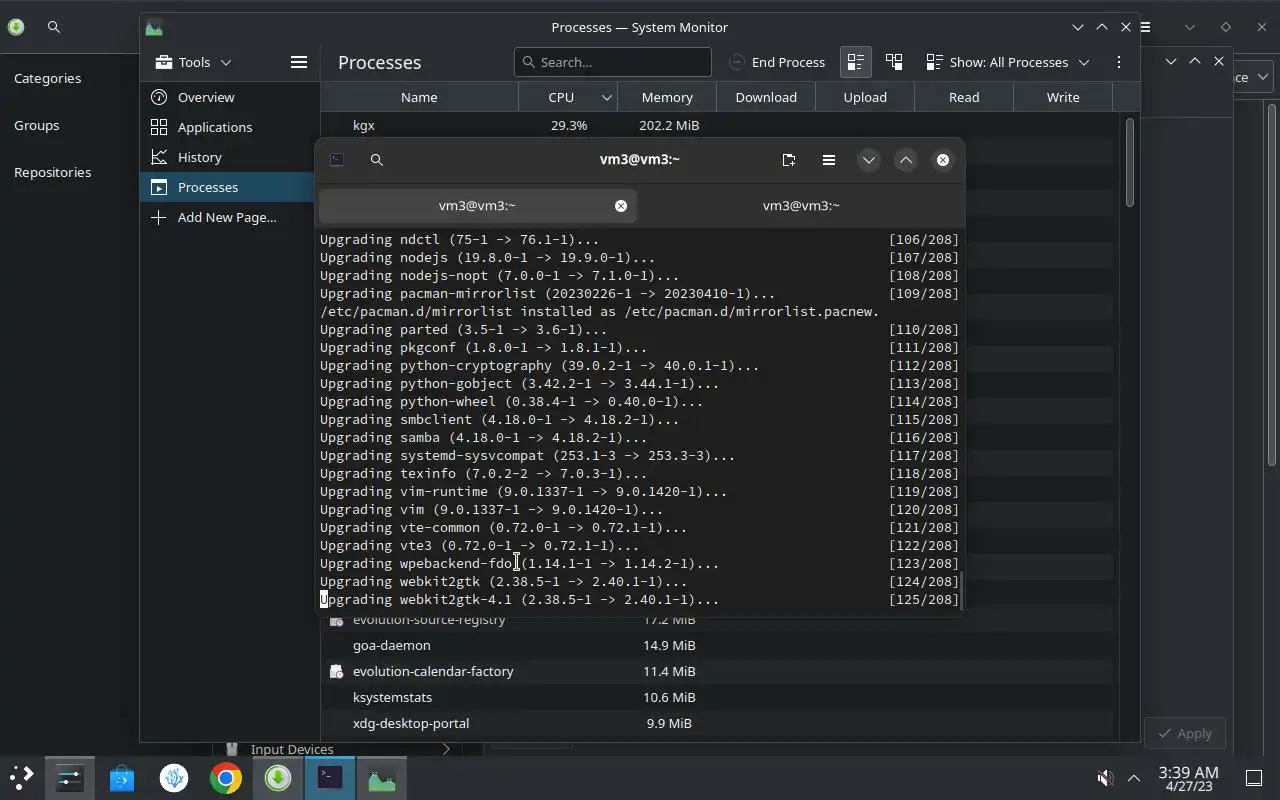Open the hamburger menu of background window
The height and width of the screenshot is (800, 1280).
pos(1146,27)
